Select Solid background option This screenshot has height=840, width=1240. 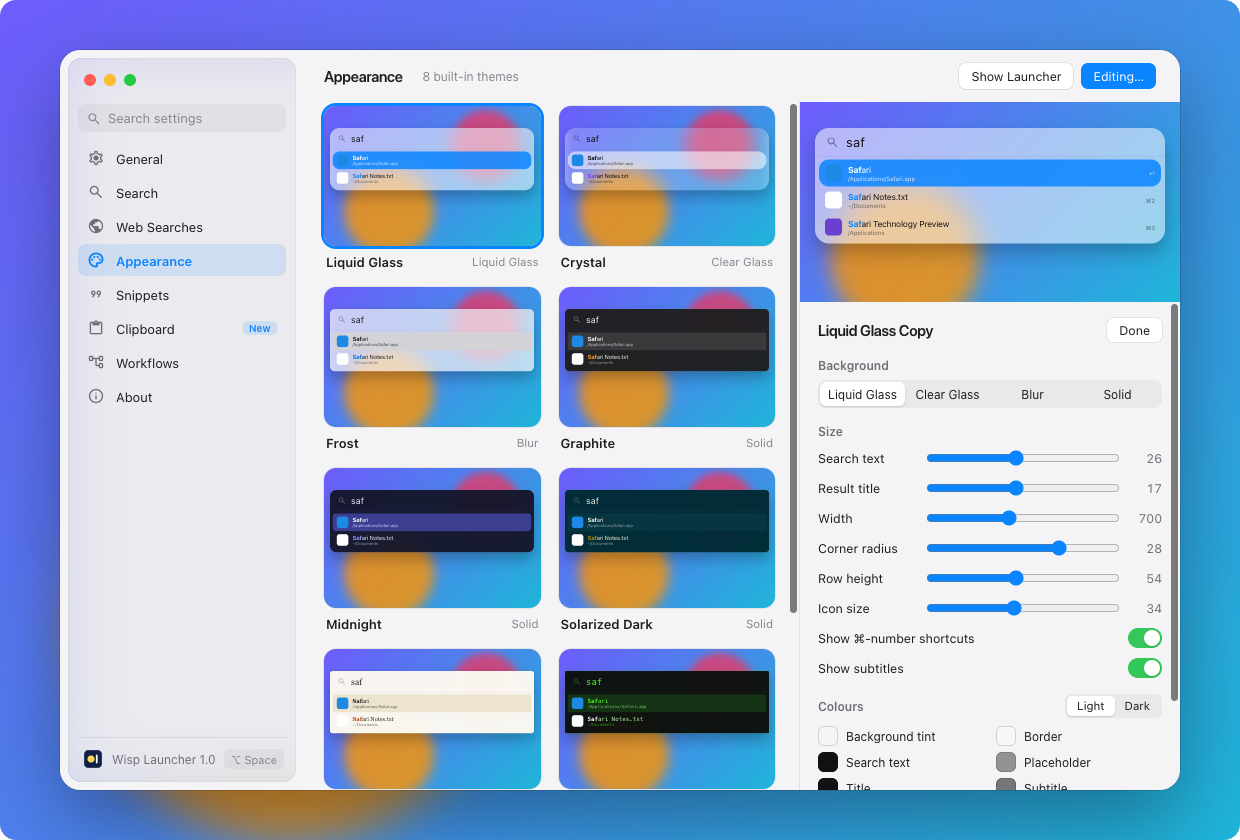[1117, 394]
